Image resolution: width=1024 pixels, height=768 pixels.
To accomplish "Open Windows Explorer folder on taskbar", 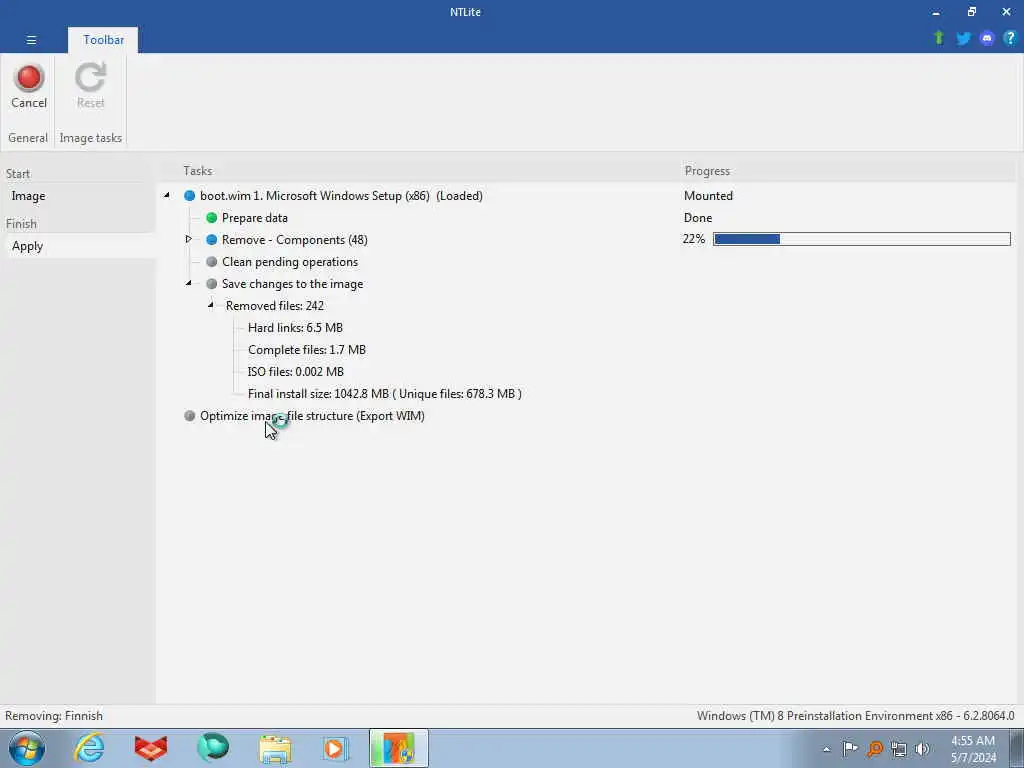I will coord(275,749).
